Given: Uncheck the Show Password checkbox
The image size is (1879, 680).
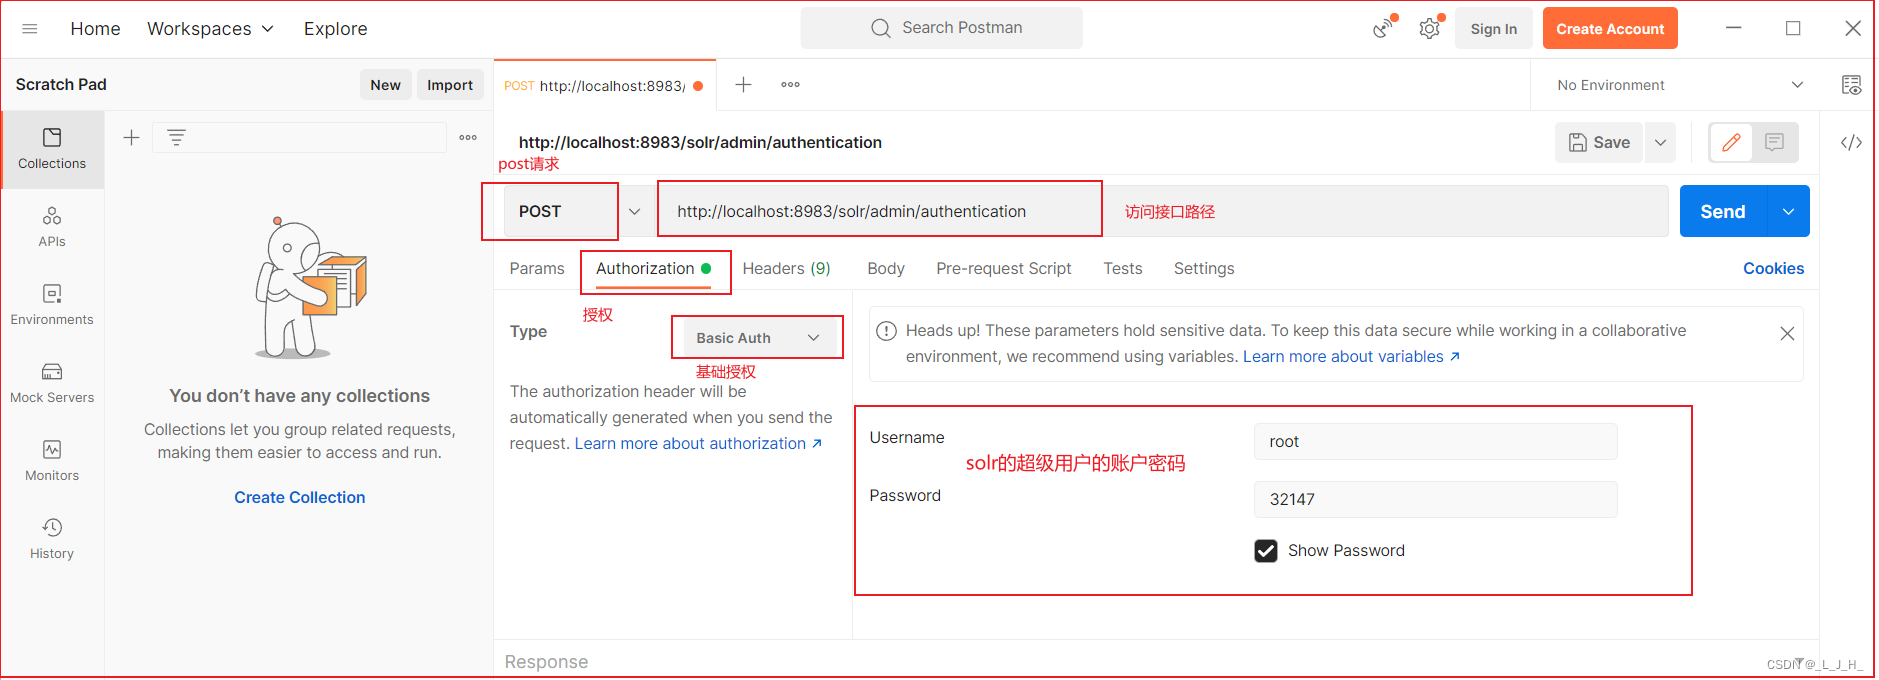Looking at the screenshot, I should click(x=1266, y=551).
